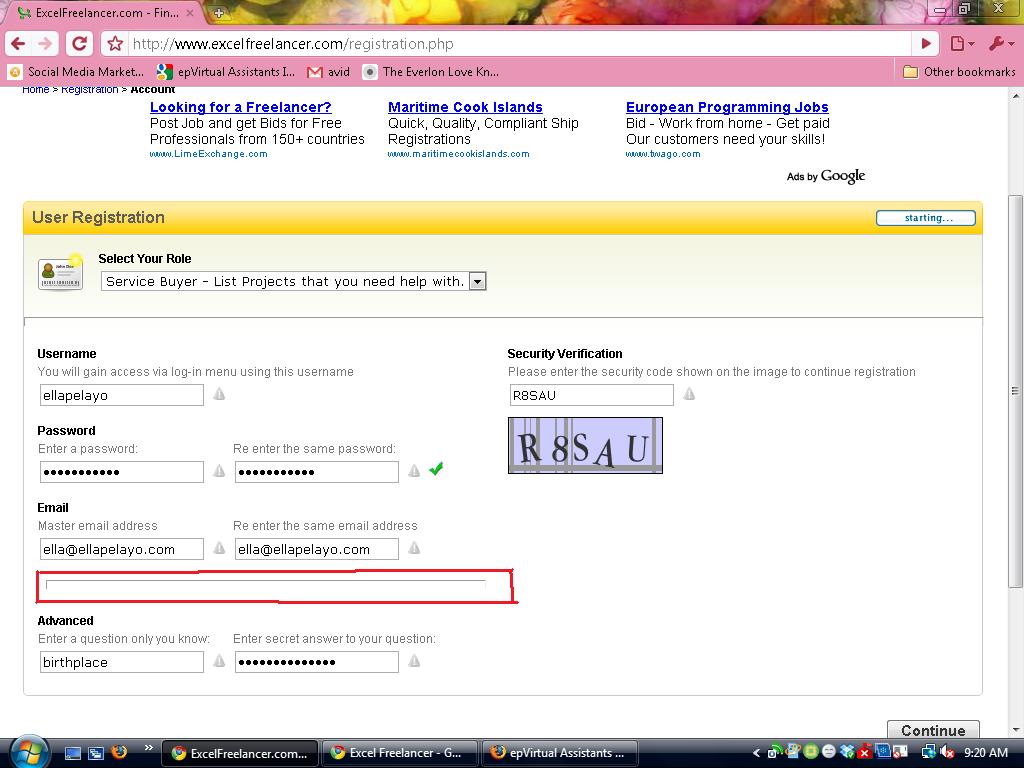
Task: Click the starting... button on the yellow header
Action: [x=925, y=217]
